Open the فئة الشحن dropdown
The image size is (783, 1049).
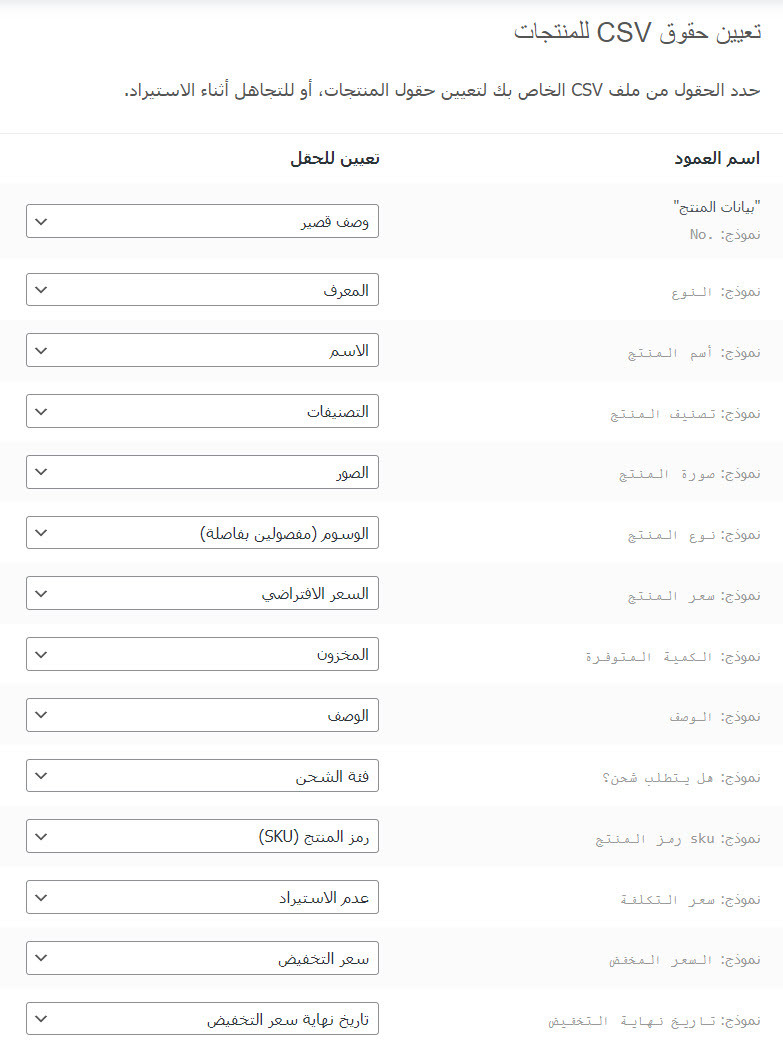202,776
